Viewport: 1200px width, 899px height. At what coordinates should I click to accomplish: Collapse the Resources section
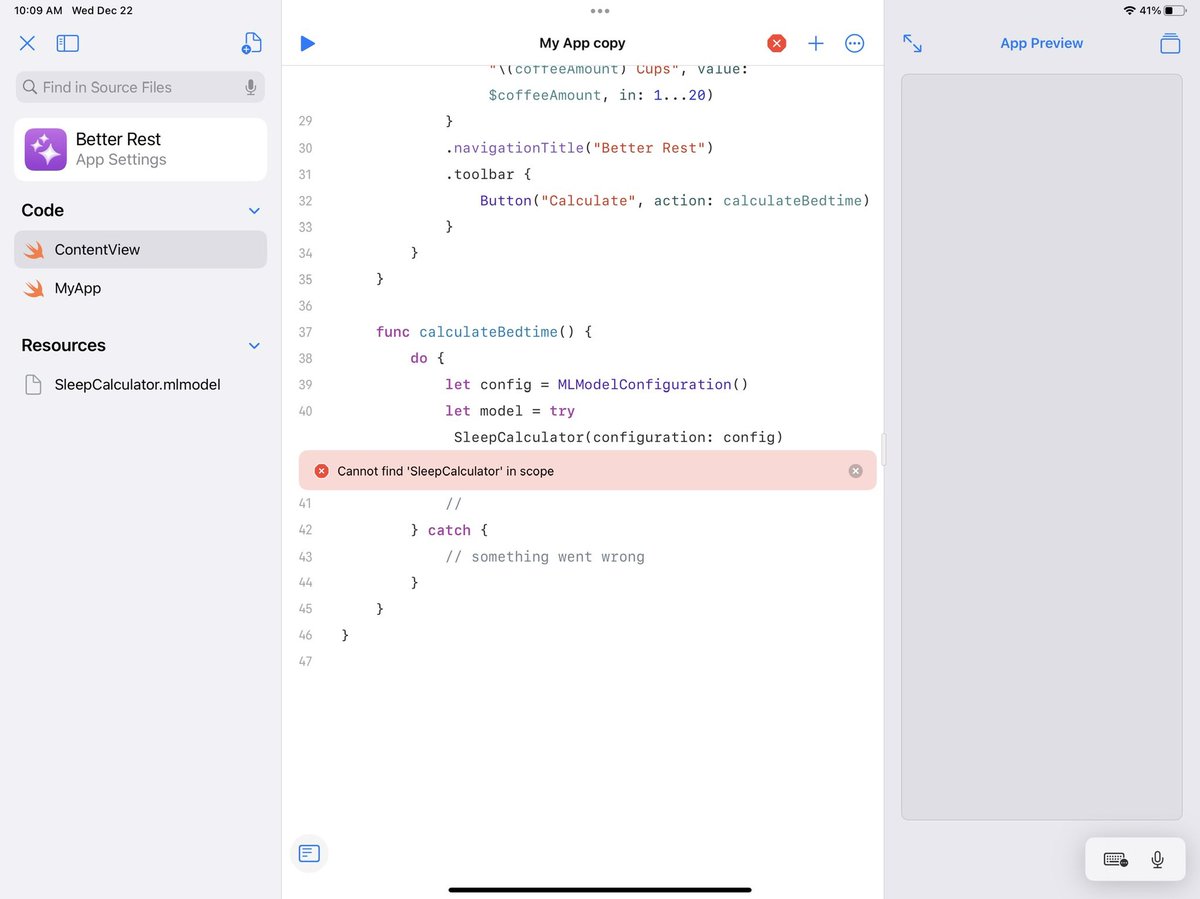pyautogui.click(x=254, y=345)
